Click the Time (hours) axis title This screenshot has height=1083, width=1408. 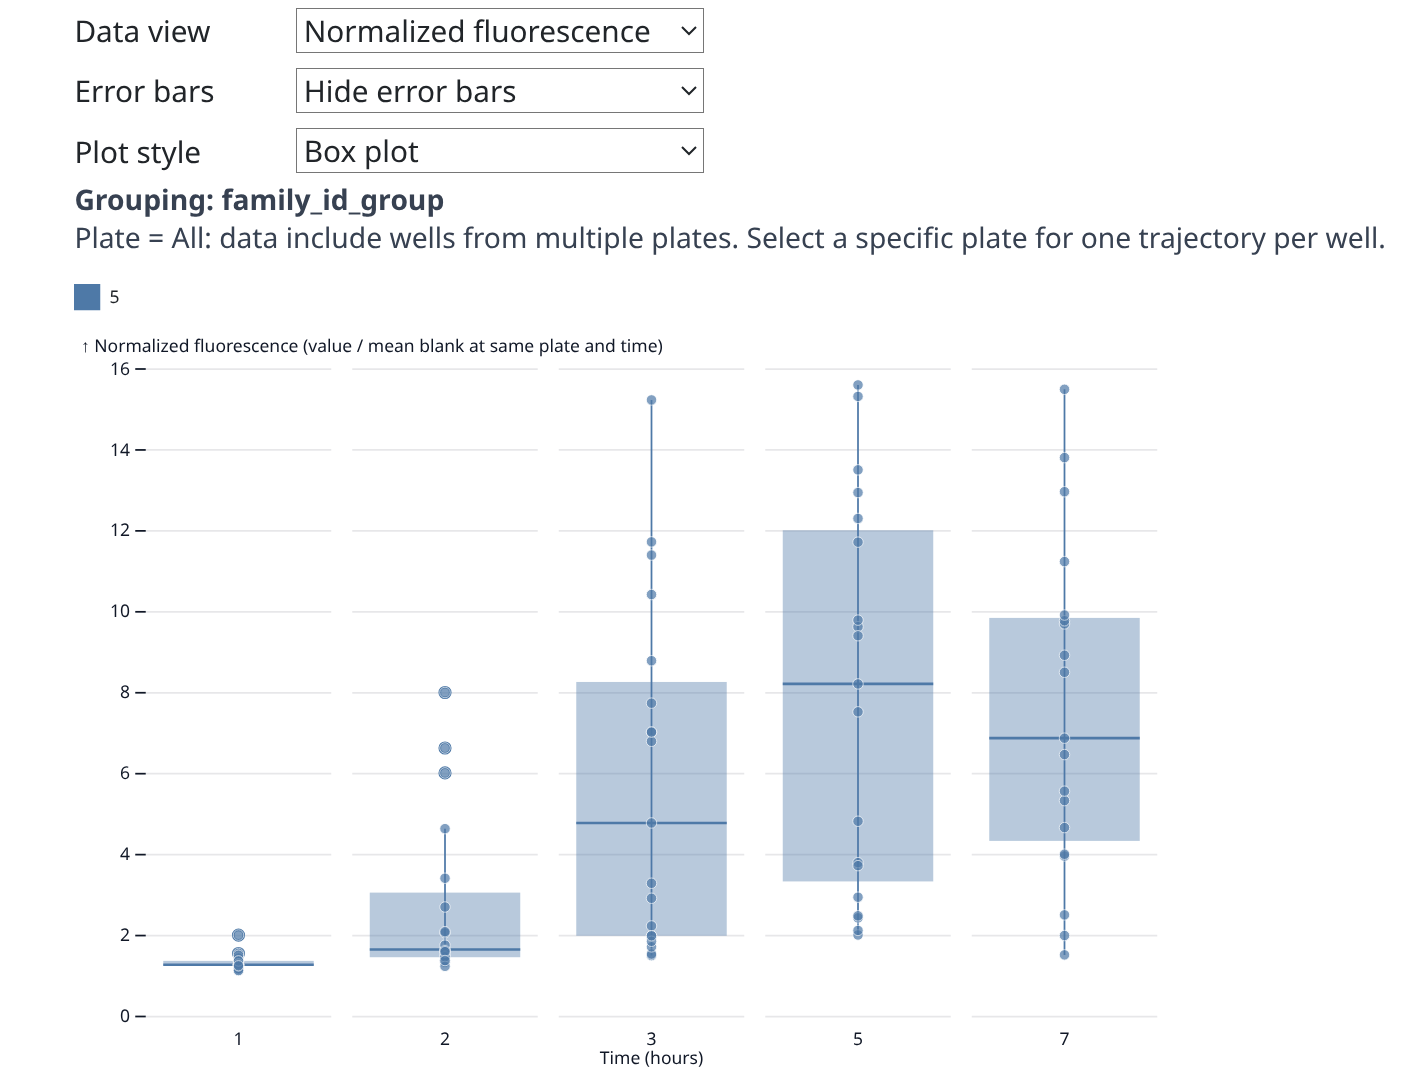click(651, 1058)
